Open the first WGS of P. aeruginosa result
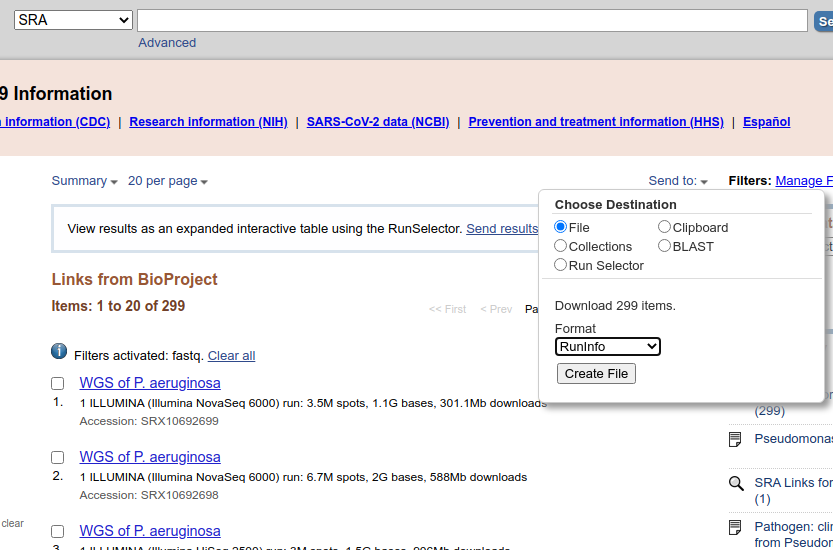 click(150, 383)
